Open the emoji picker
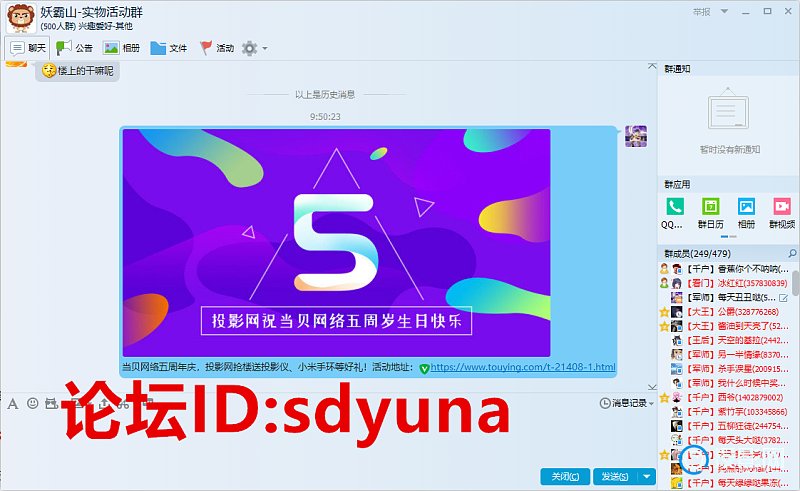 pos(33,404)
